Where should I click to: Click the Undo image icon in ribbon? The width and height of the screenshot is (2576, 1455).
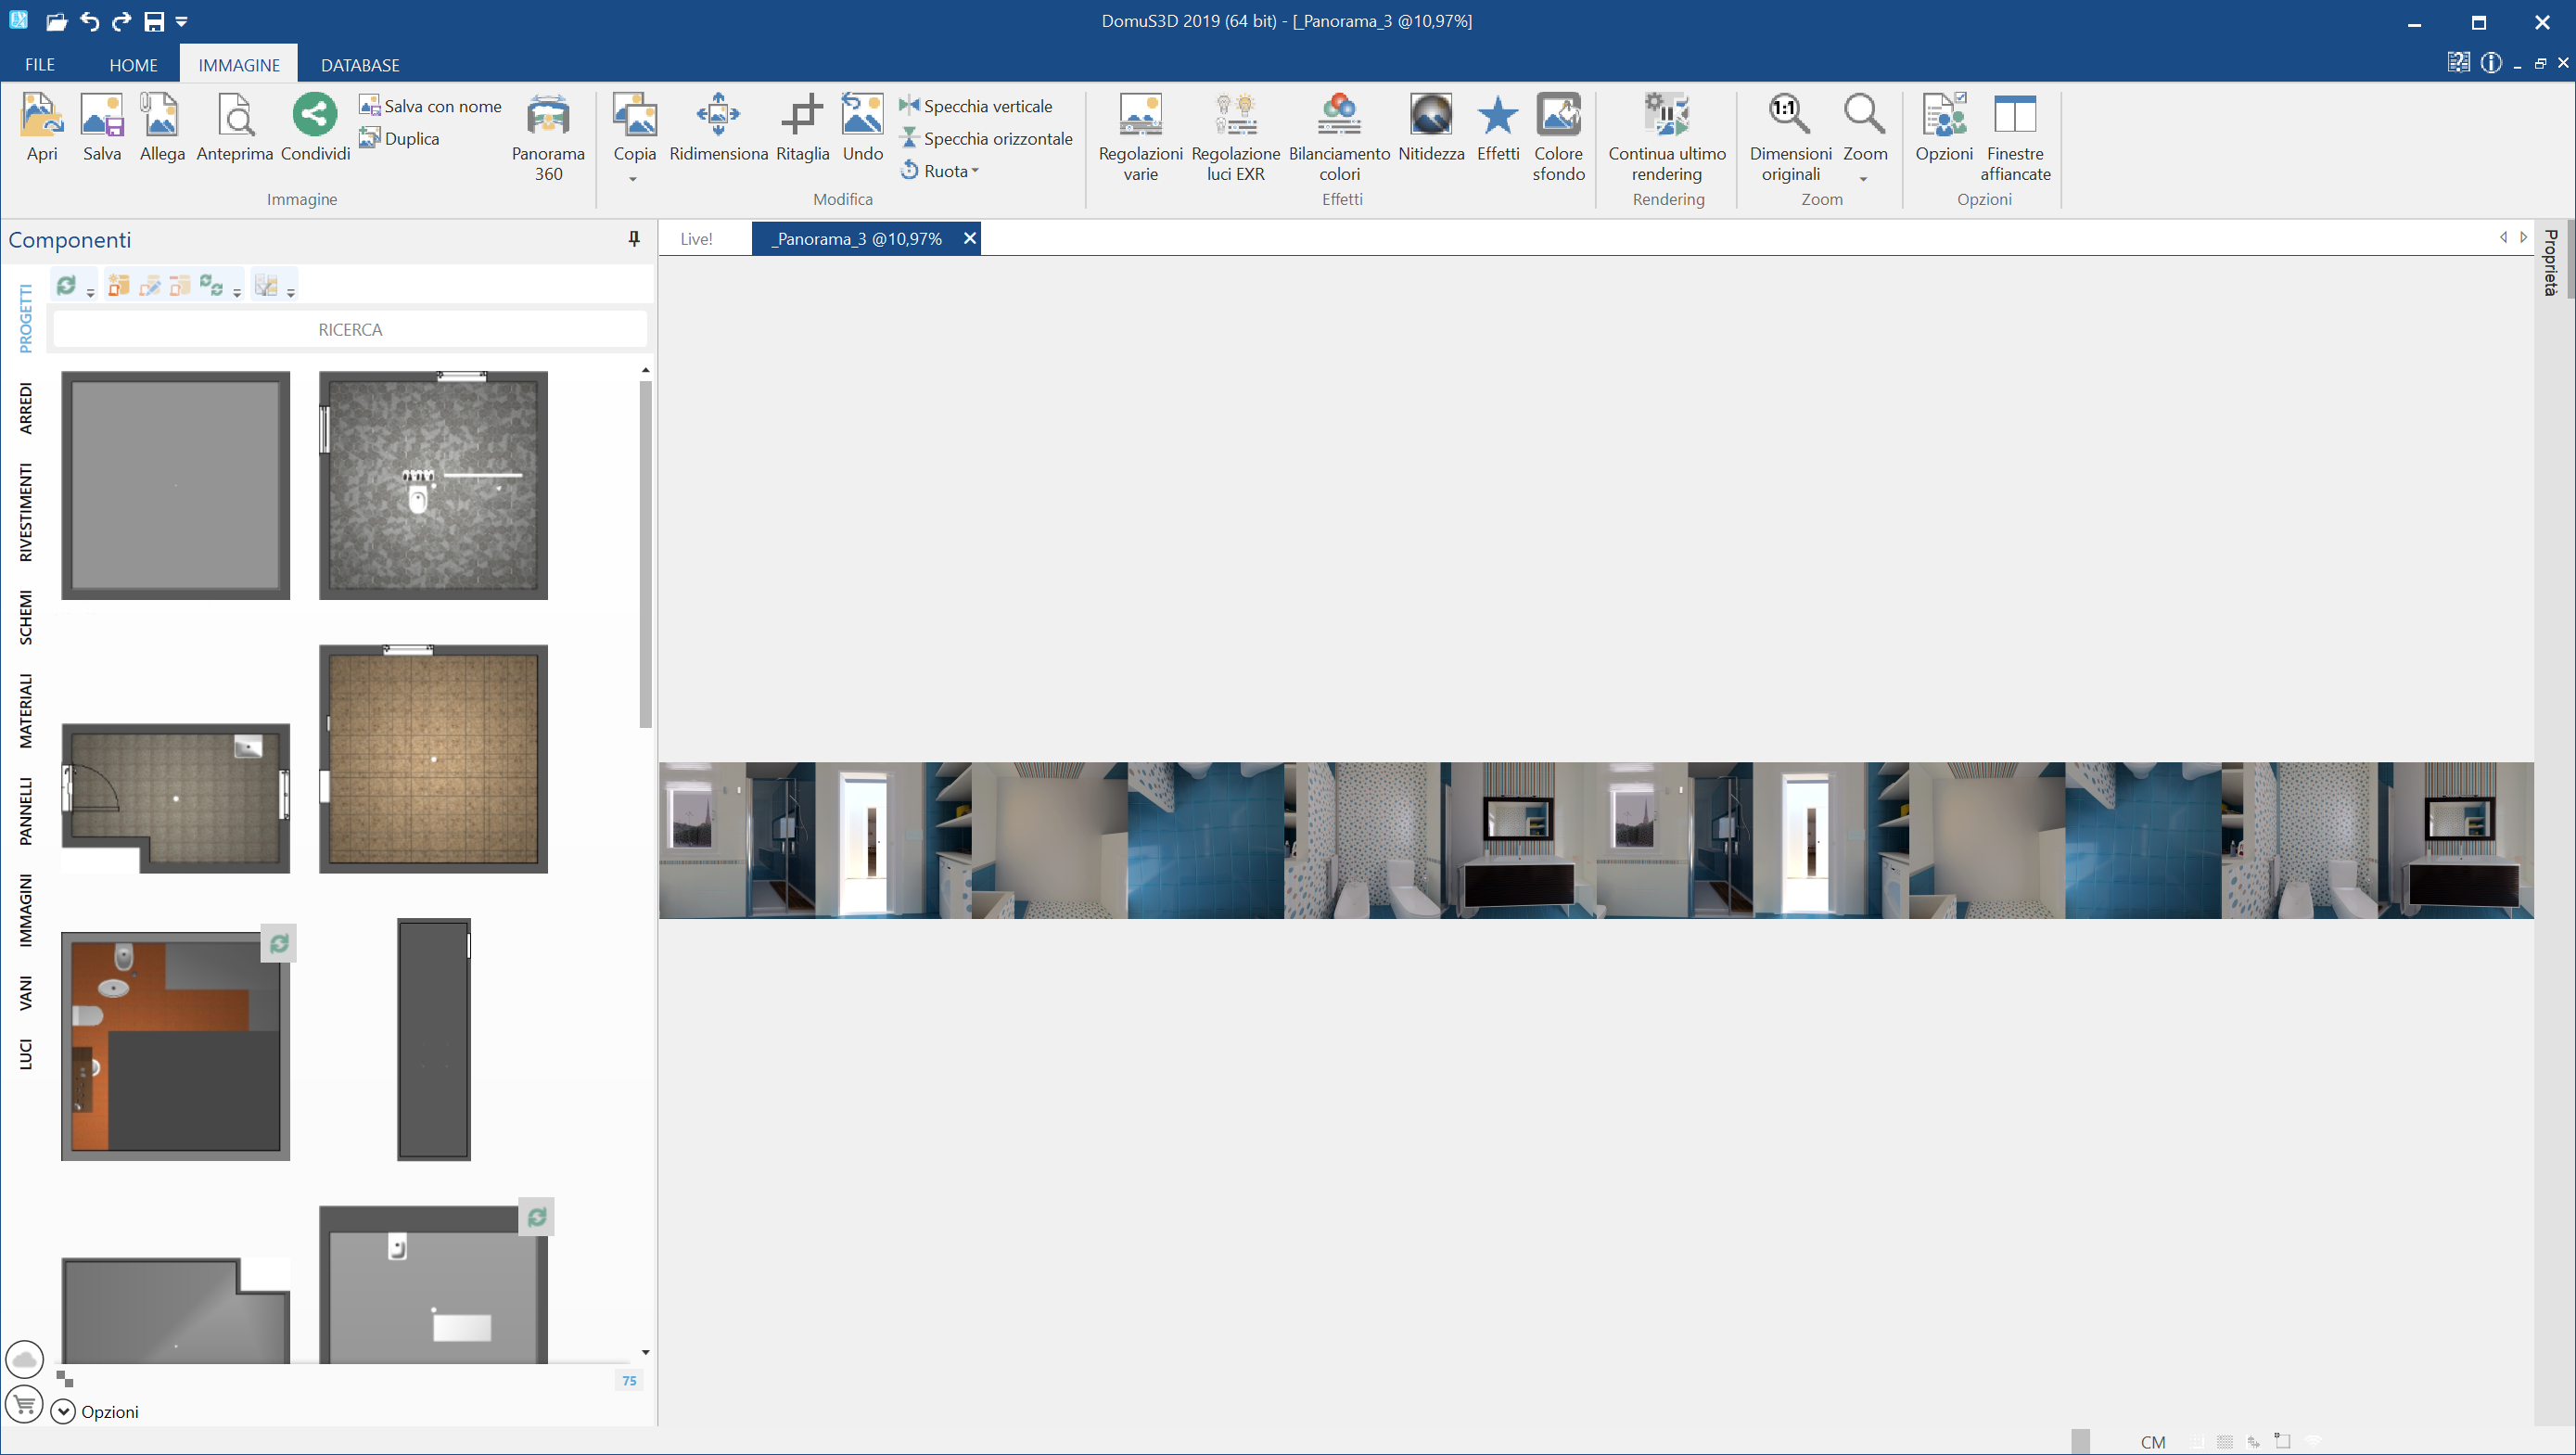tap(862, 127)
